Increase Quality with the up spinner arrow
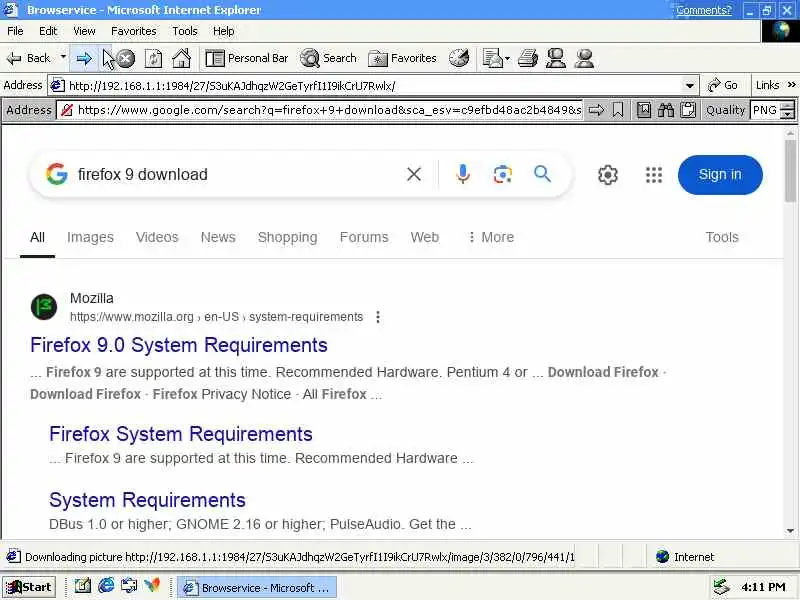 (x=788, y=106)
